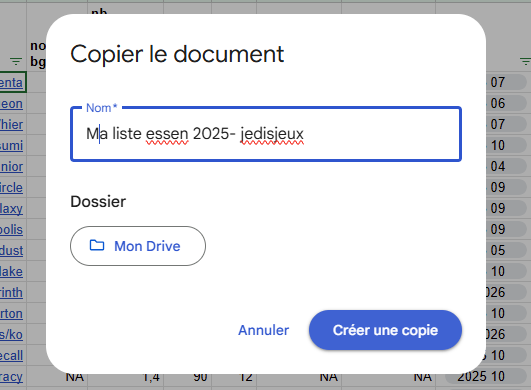Open the link ending in 'eon'
531x390 pixels.
click(x=12, y=104)
